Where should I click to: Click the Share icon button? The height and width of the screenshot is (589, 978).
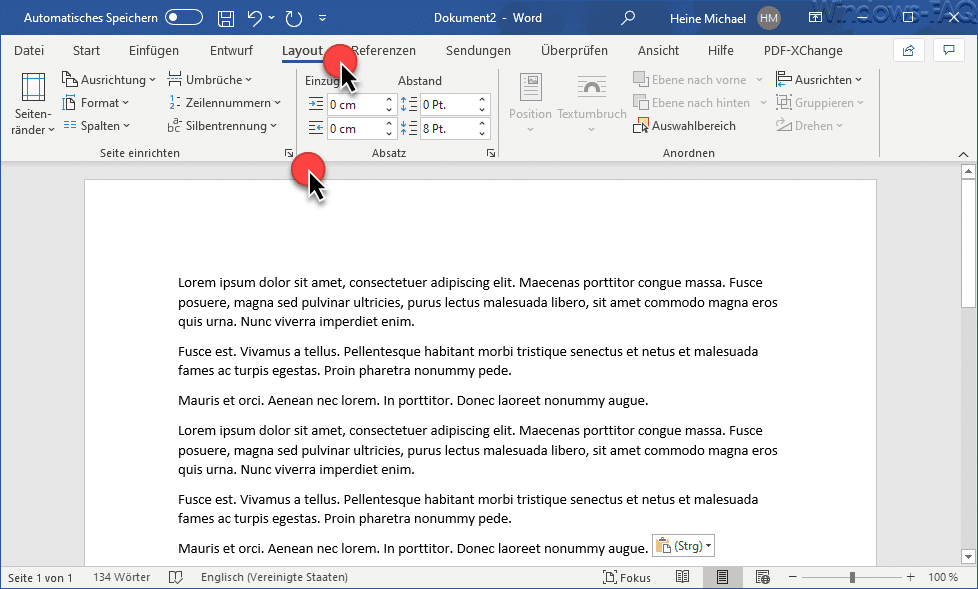[x=909, y=51]
